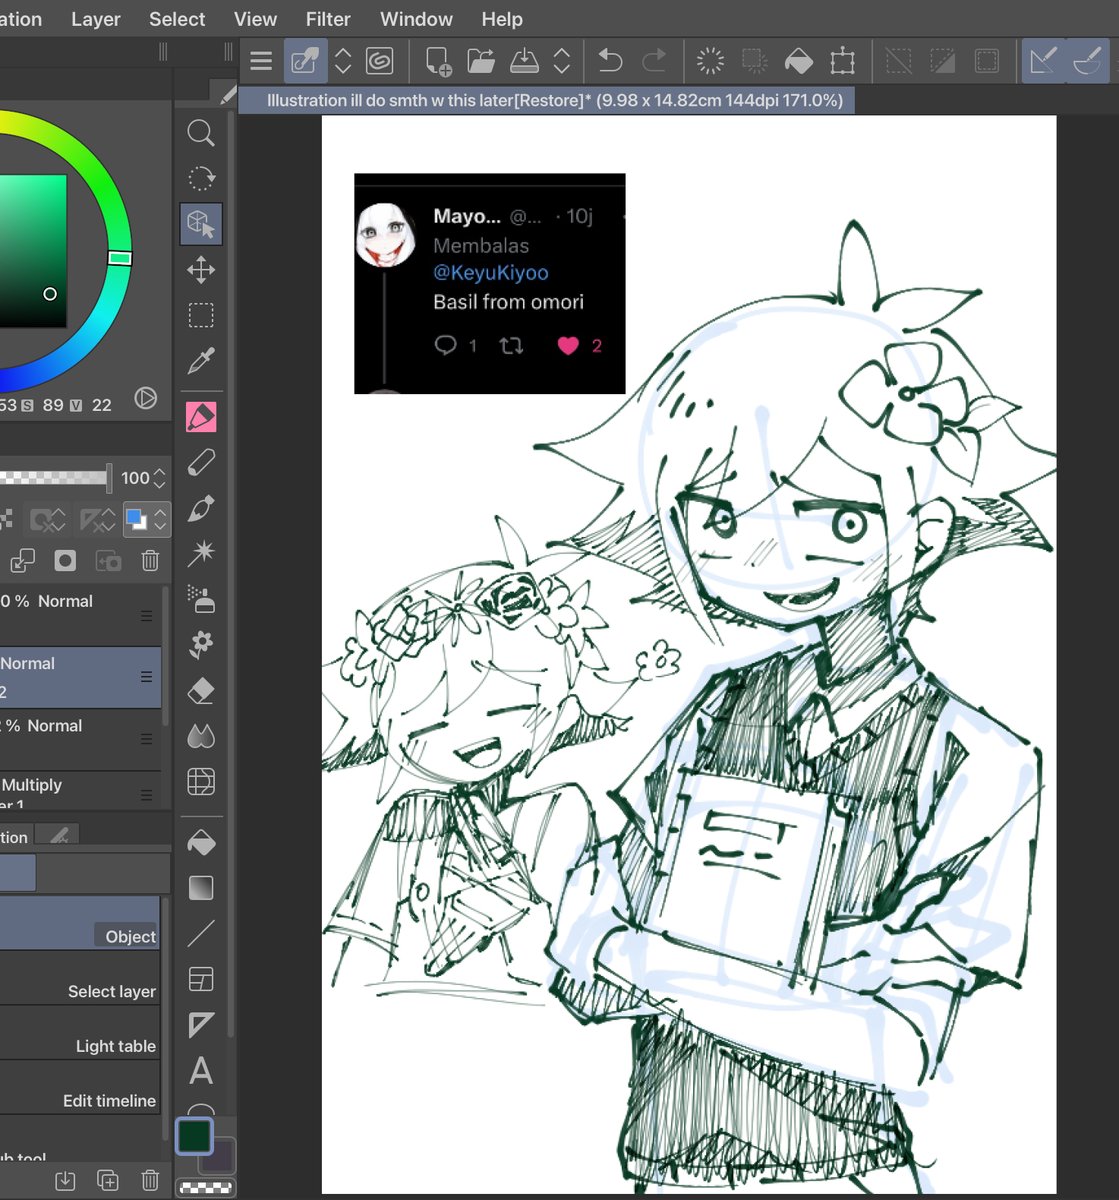The height and width of the screenshot is (1200, 1119).
Task: Toggle snap to special ruler
Action: pyautogui.click(x=1087, y=62)
